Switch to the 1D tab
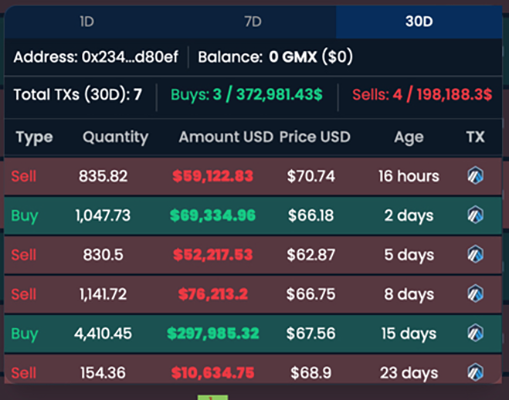The image size is (509, 400). (x=87, y=22)
